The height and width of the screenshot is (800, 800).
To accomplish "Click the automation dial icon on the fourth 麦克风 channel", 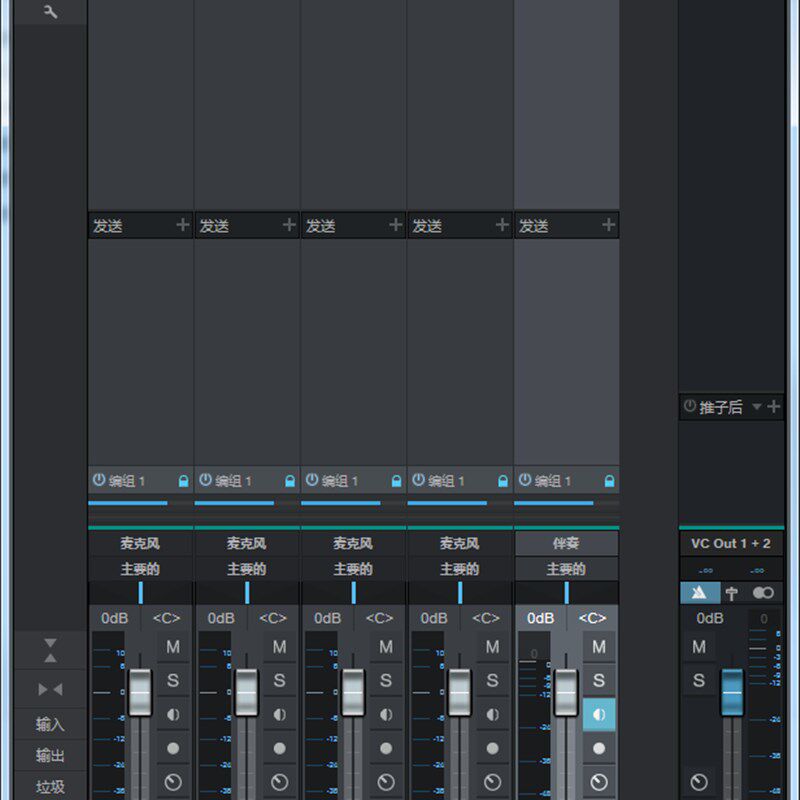I will [492, 782].
